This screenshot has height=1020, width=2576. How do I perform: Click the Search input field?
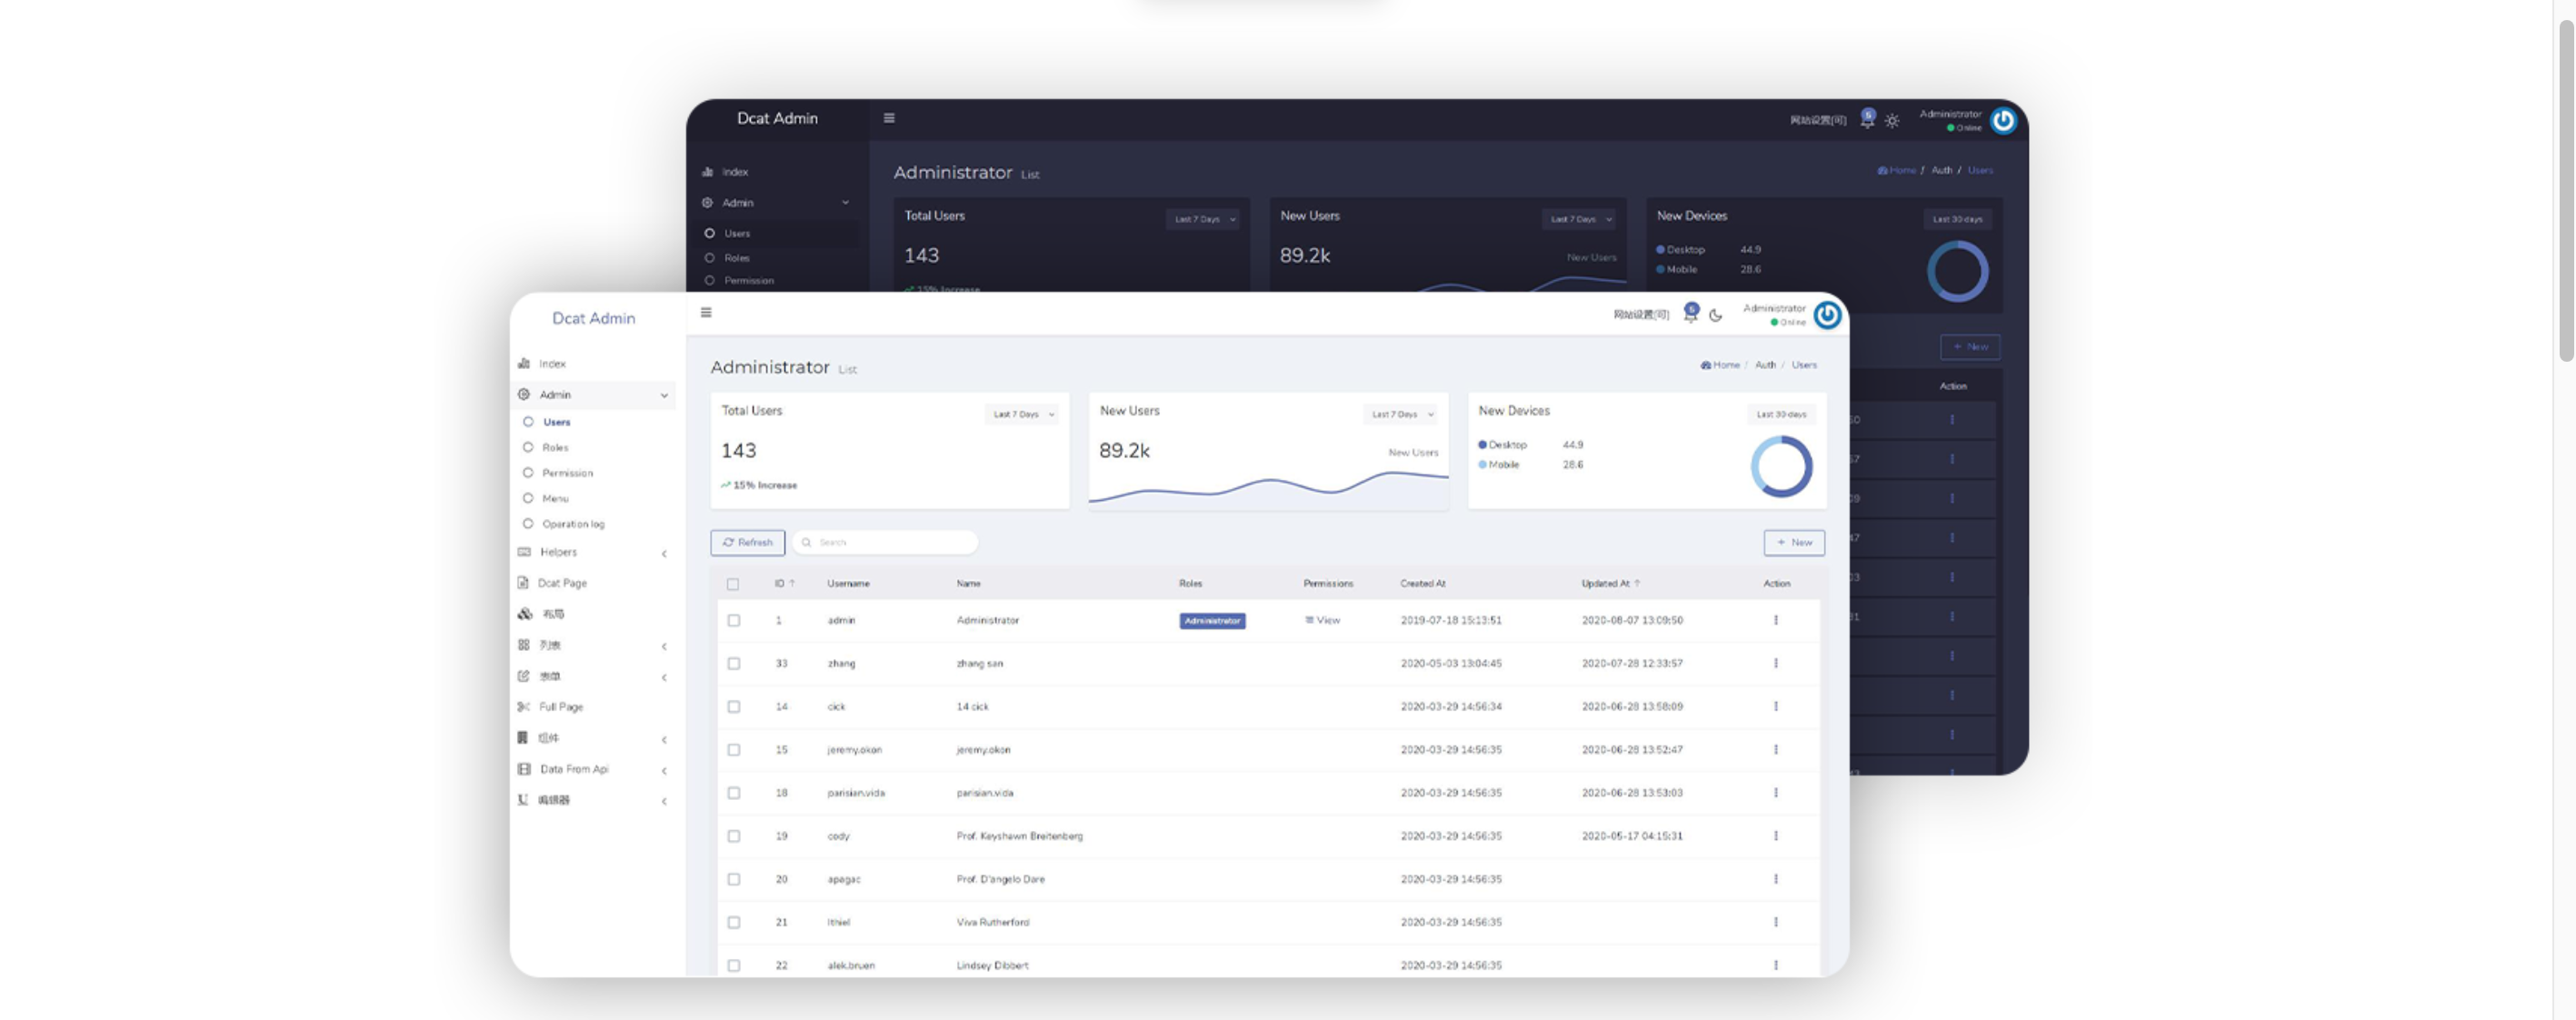890,543
